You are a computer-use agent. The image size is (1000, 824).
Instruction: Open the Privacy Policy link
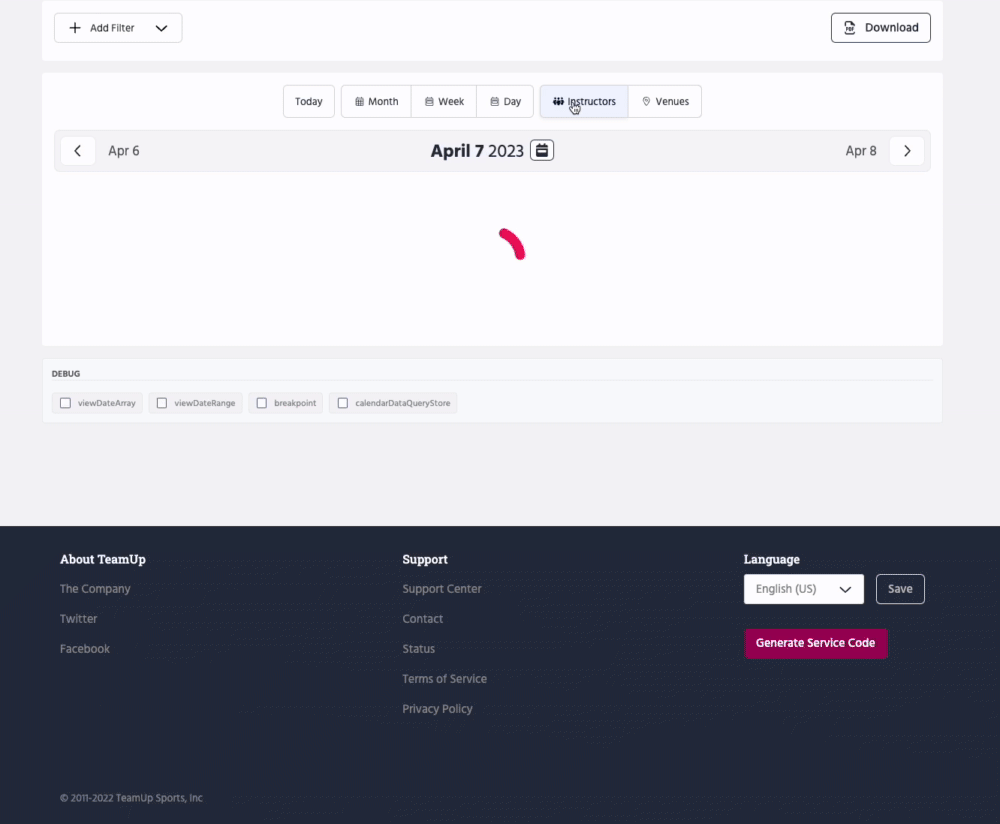point(437,709)
